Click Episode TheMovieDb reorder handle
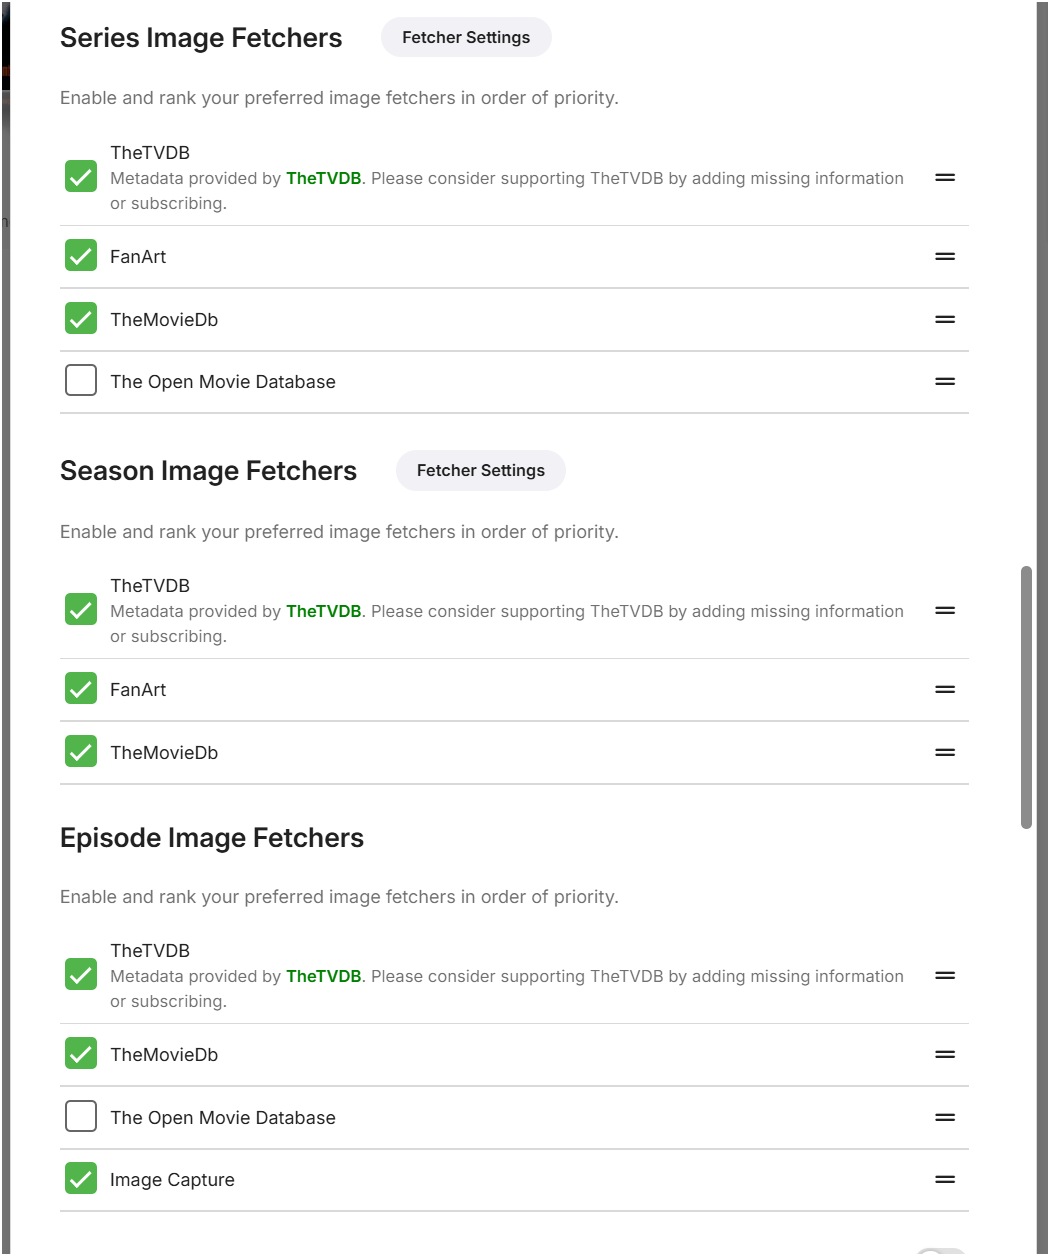 945,1055
